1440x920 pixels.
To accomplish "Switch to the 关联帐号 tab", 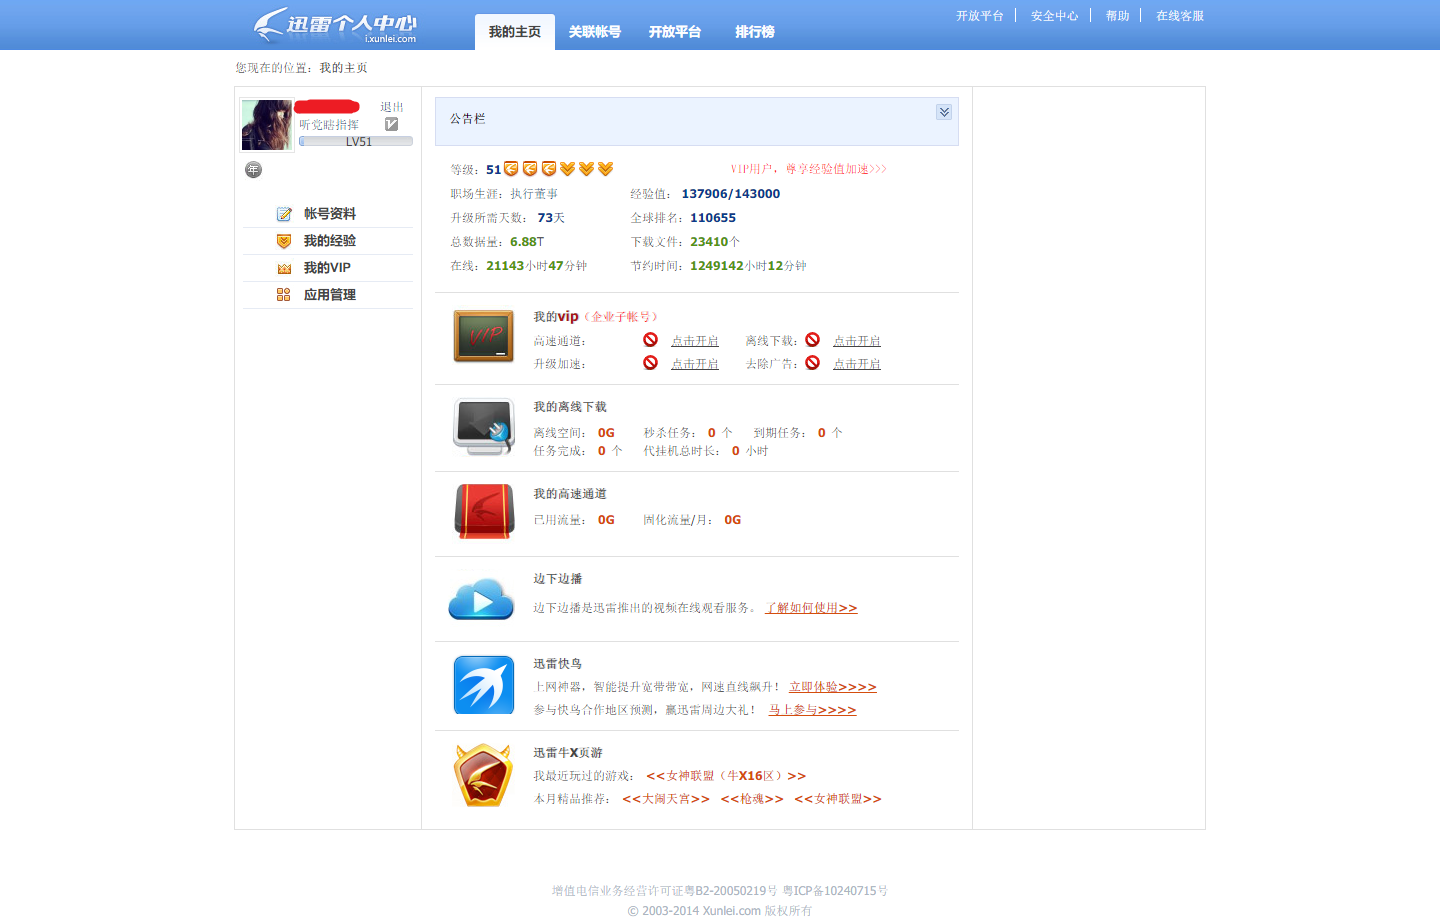I will (x=594, y=32).
